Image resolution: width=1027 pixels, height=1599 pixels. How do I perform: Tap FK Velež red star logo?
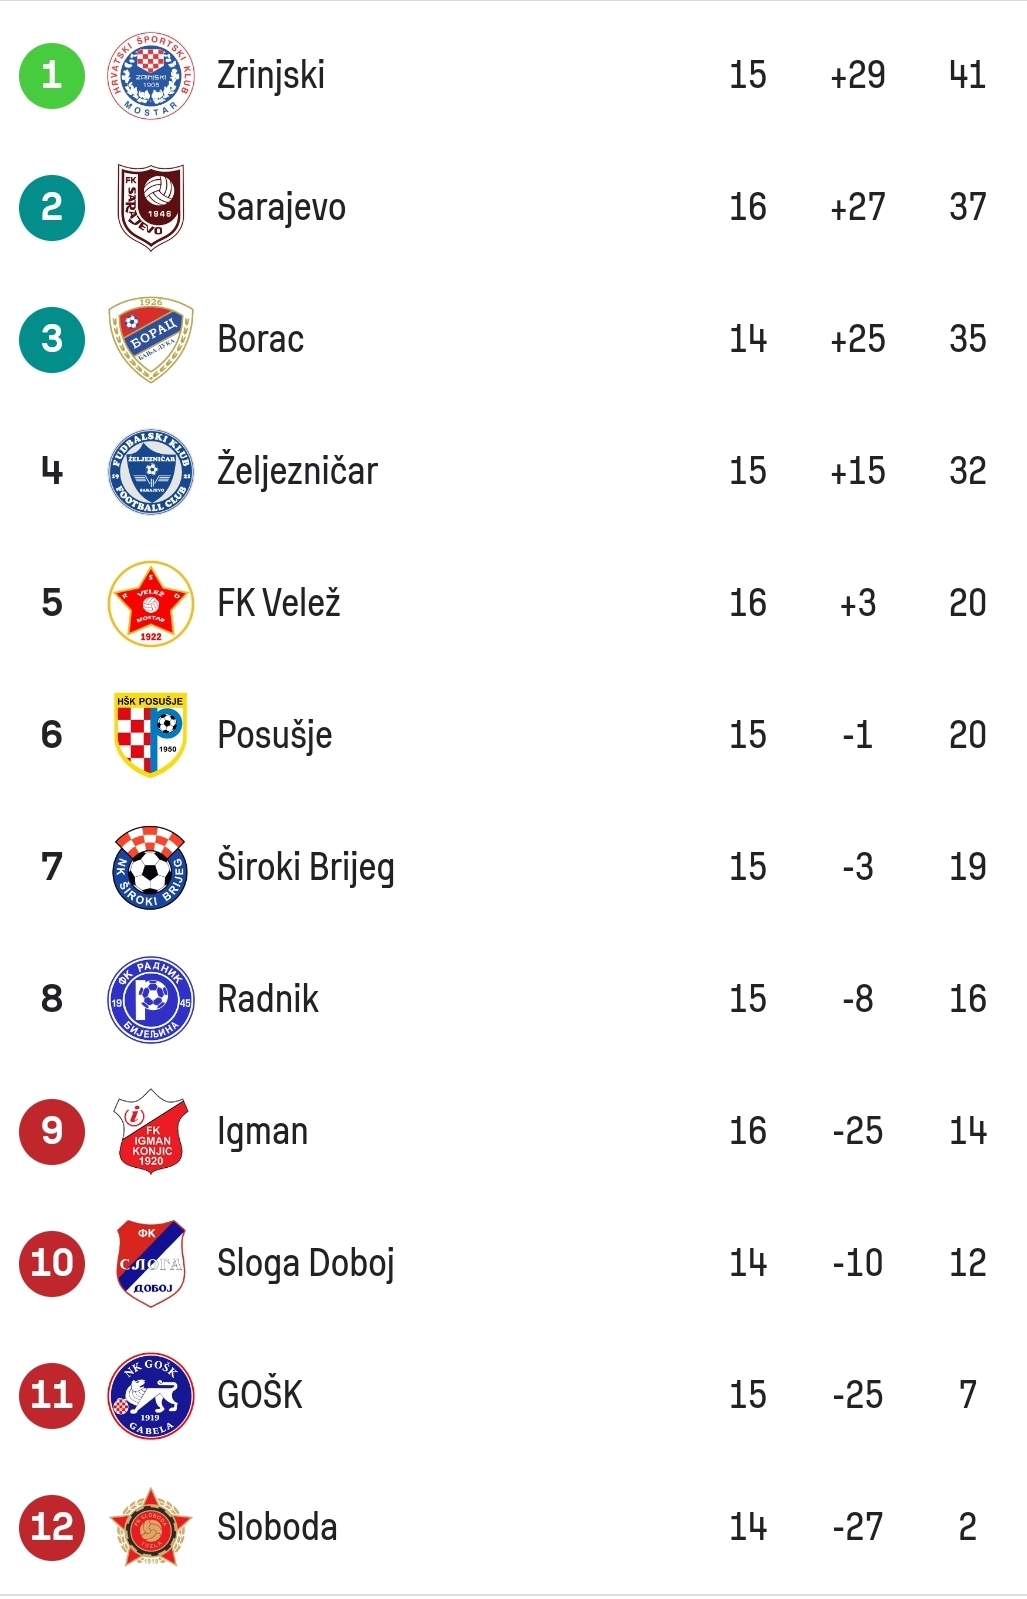[150, 603]
